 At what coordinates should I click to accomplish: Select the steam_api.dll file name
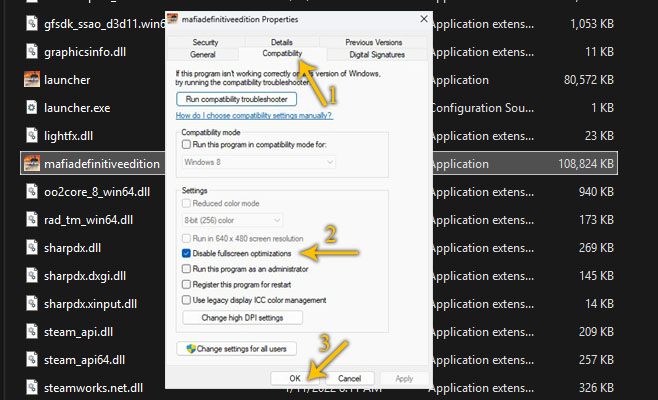[78, 332]
